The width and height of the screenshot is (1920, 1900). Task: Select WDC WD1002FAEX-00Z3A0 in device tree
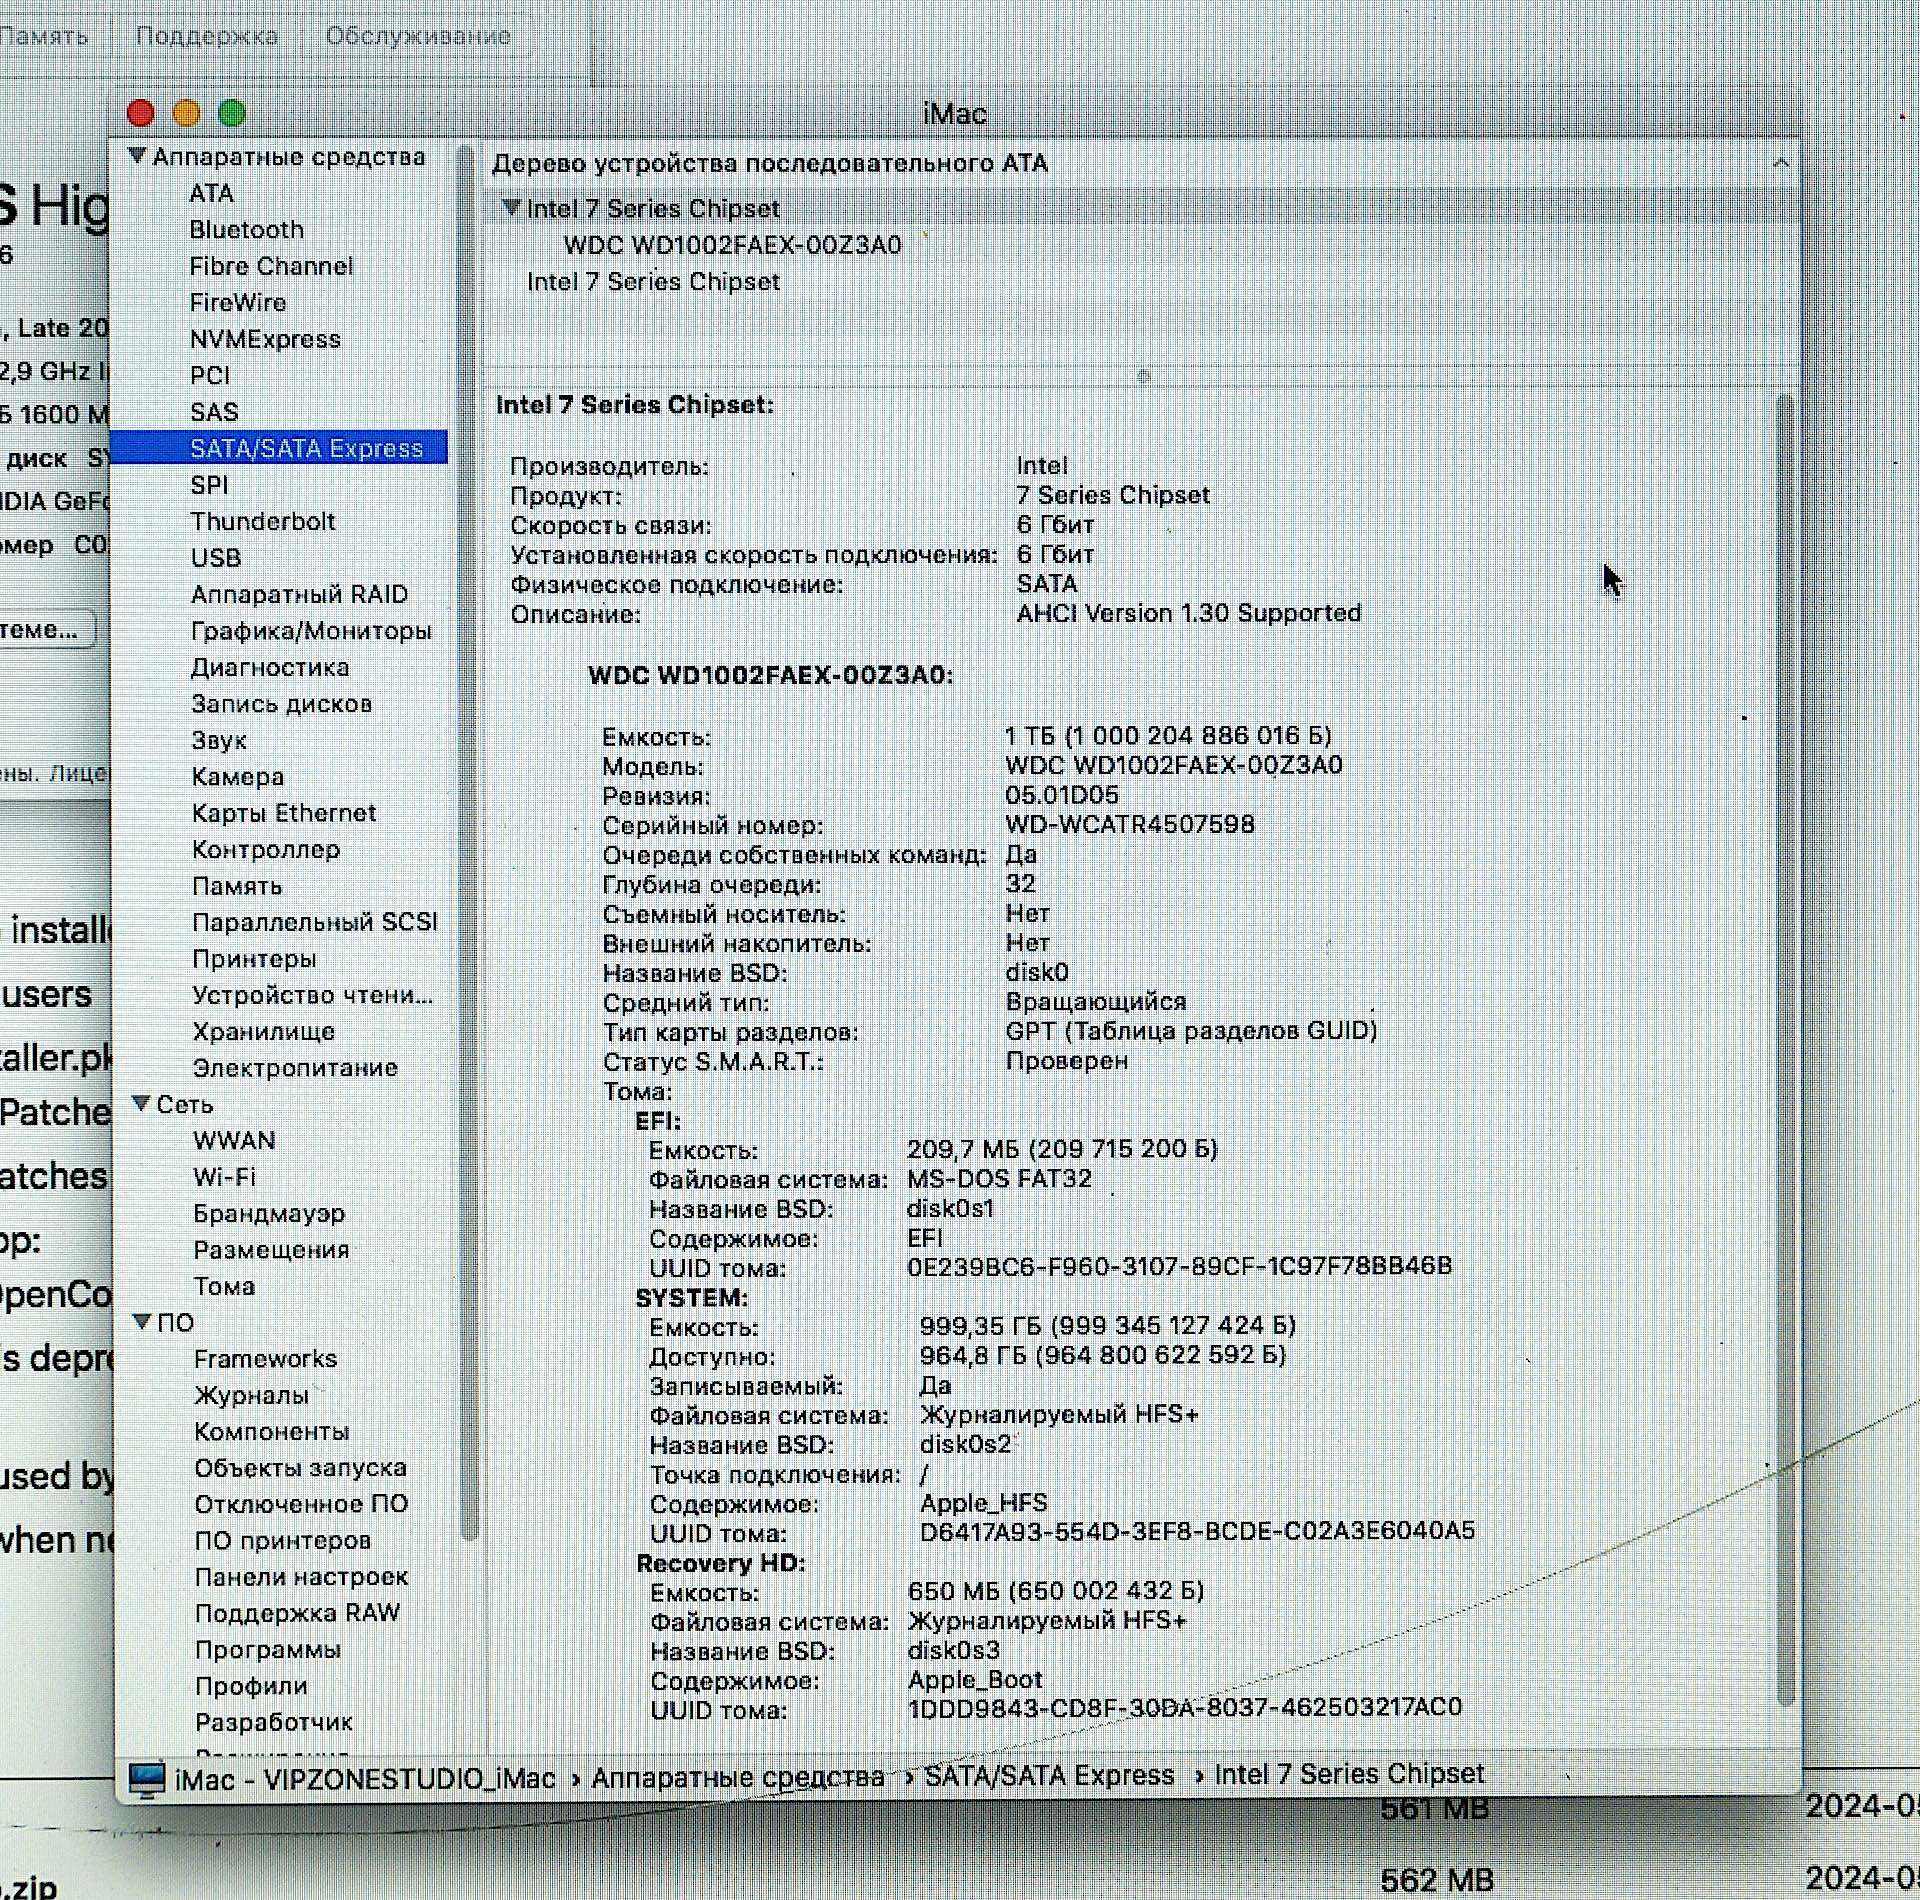tap(732, 245)
